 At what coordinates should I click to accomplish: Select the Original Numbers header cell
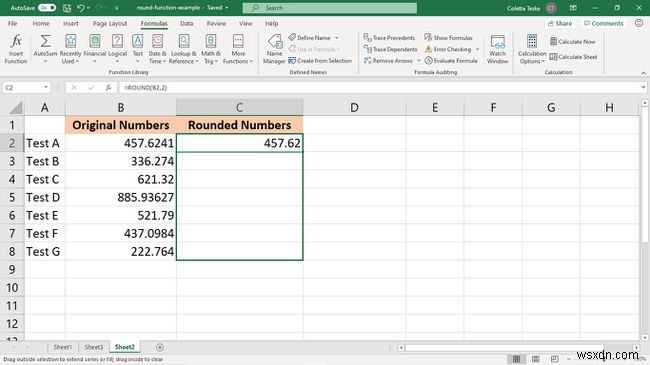coord(121,125)
